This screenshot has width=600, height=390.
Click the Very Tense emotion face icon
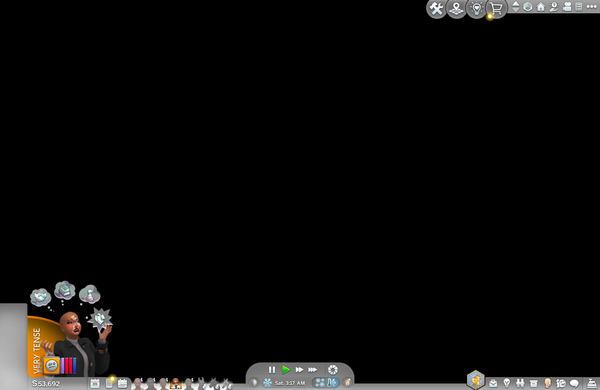click(51, 366)
